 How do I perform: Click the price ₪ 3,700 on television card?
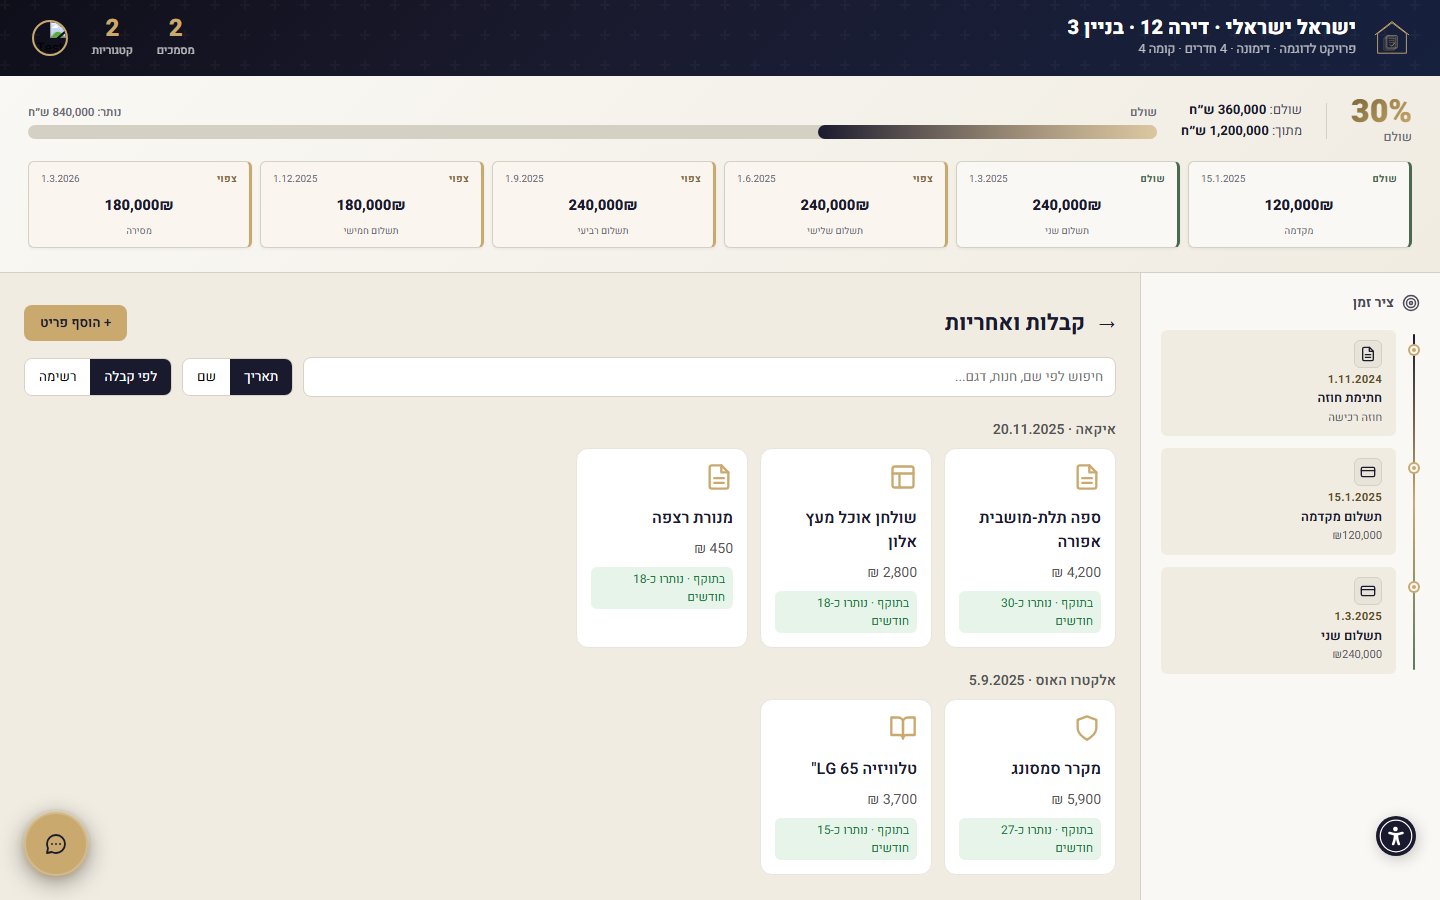click(892, 800)
